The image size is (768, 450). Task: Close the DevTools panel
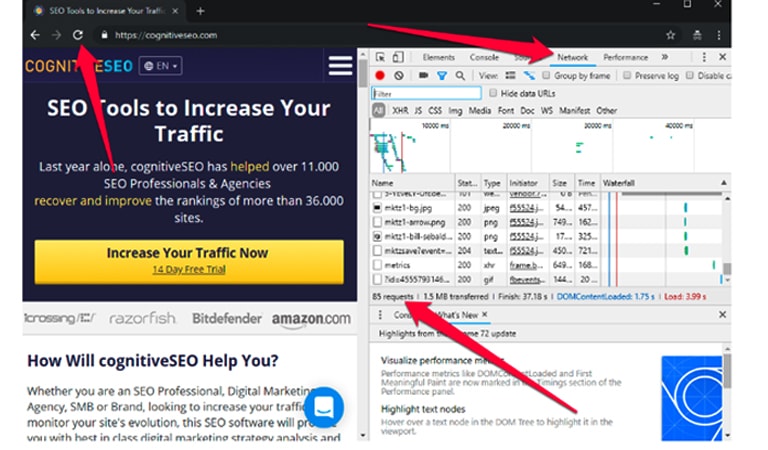[722, 57]
